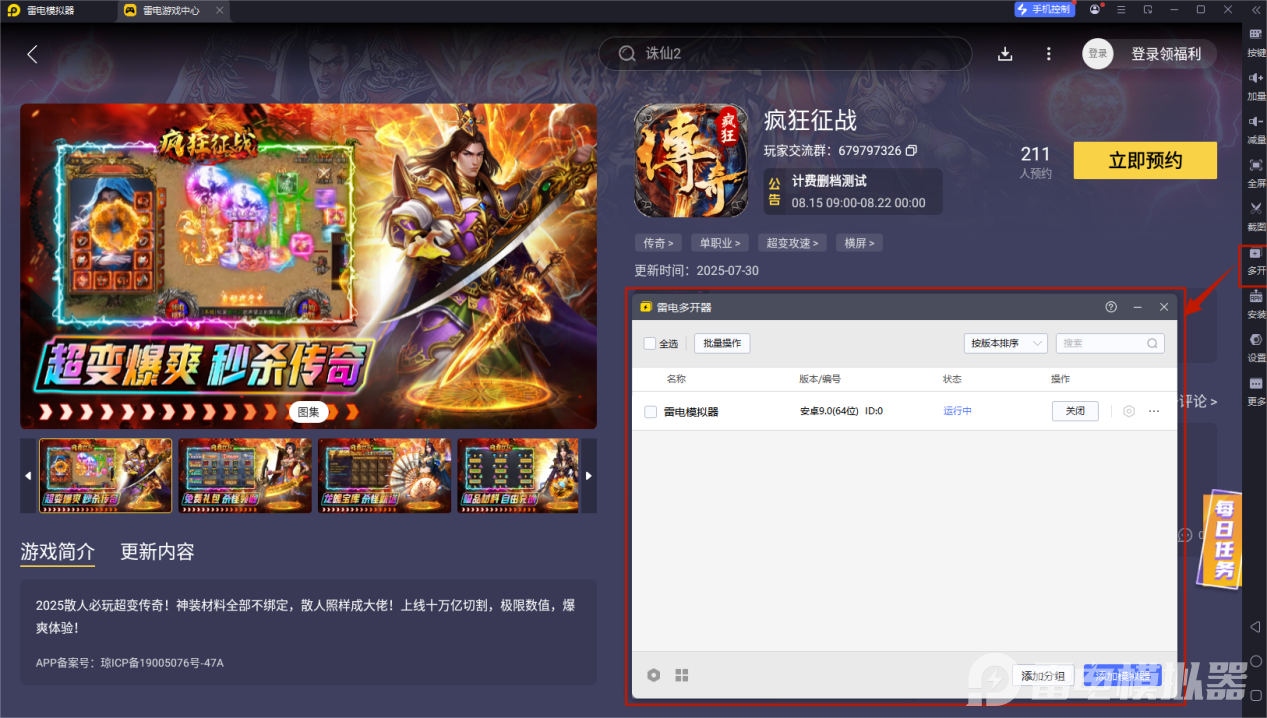Click the 计费删档测试 announcement box
The image size is (1267, 718).
tap(853, 192)
